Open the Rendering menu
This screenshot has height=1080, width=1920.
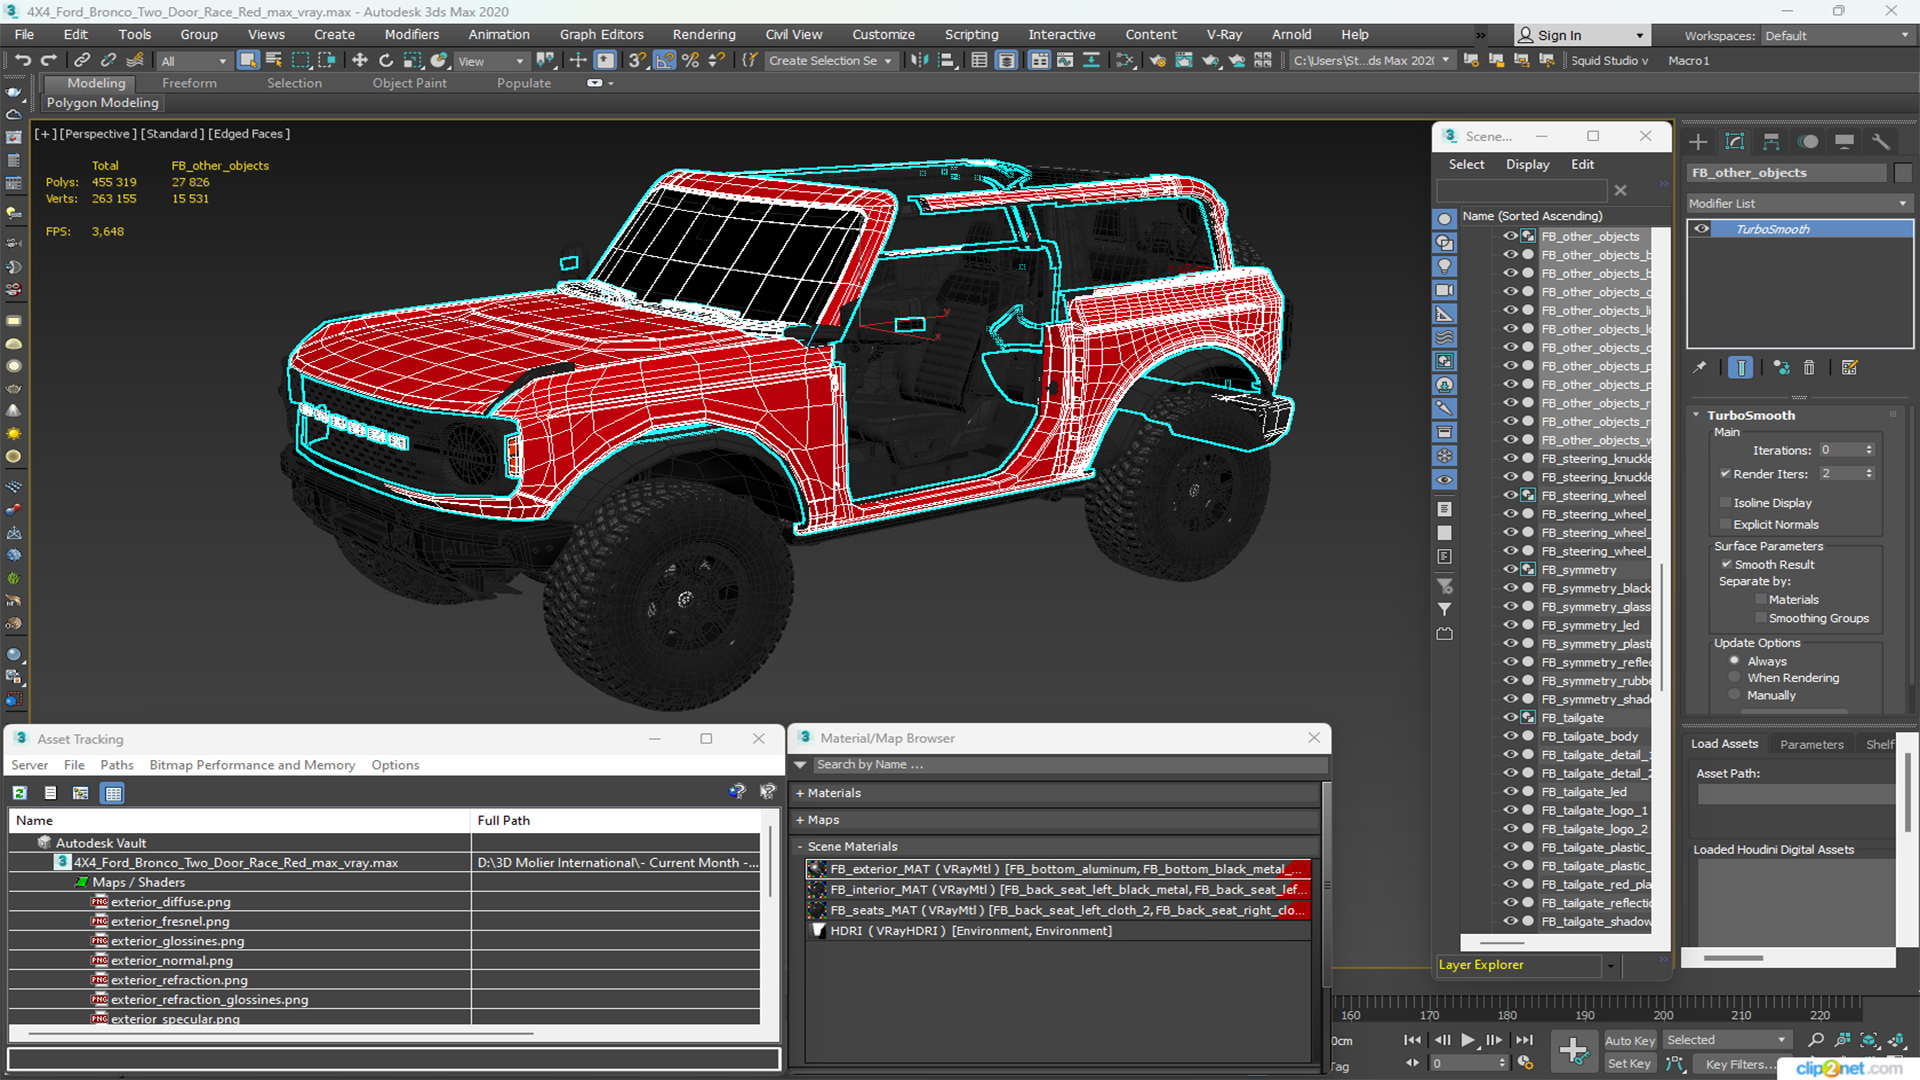tap(704, 34)
